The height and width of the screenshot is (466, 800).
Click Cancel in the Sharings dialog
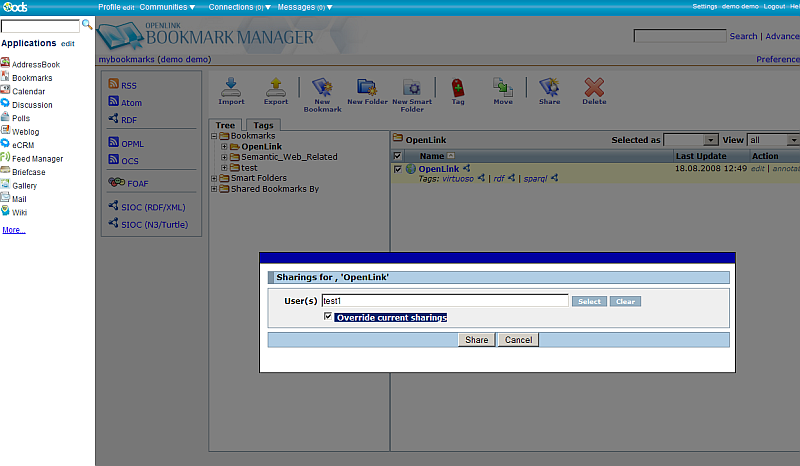[518, 340]
